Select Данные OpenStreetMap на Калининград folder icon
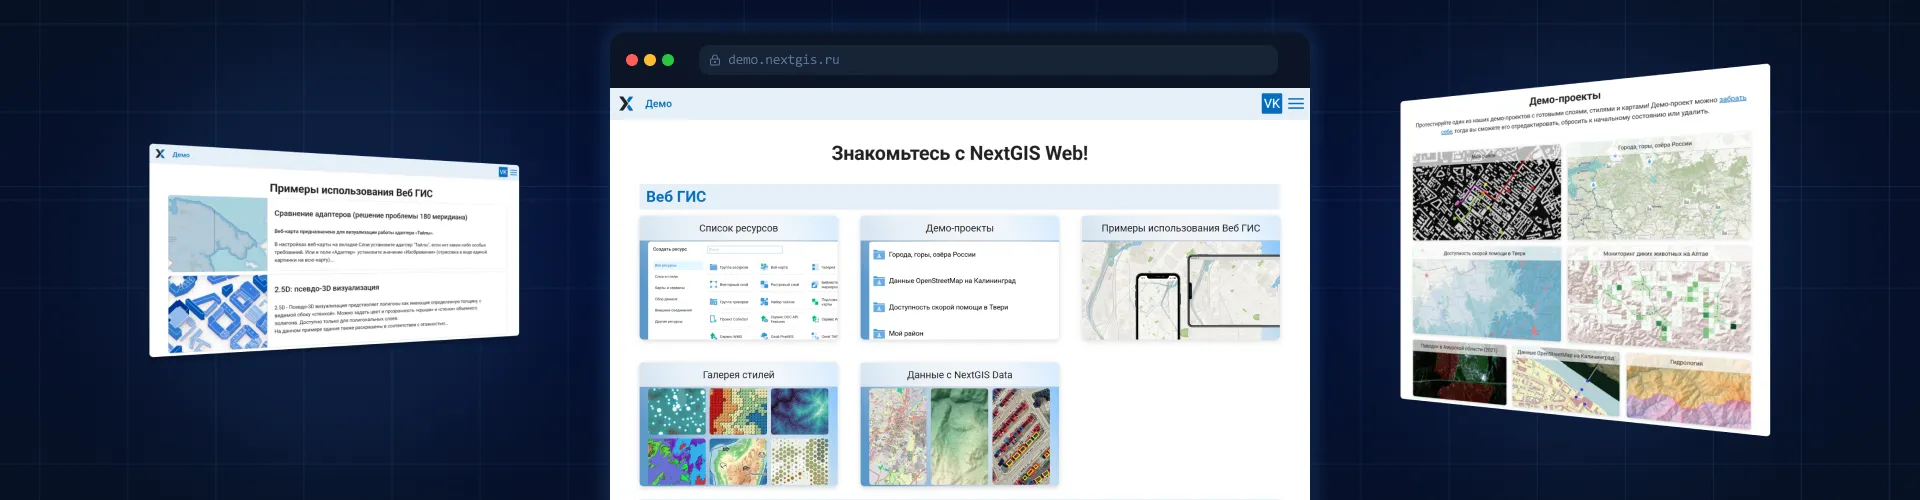The image size is (1920, 500). (879, 281)
